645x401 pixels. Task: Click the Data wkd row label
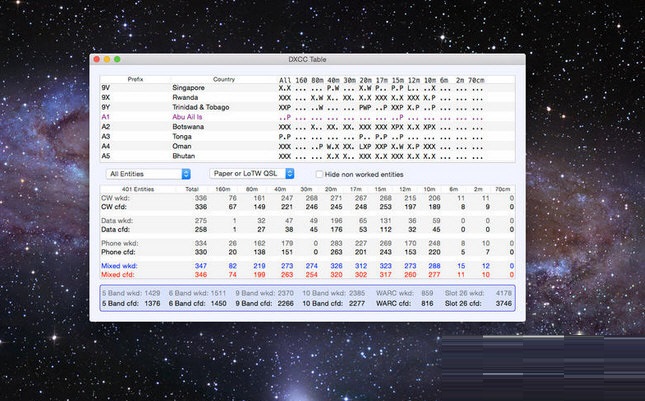[x=117, y=221]
